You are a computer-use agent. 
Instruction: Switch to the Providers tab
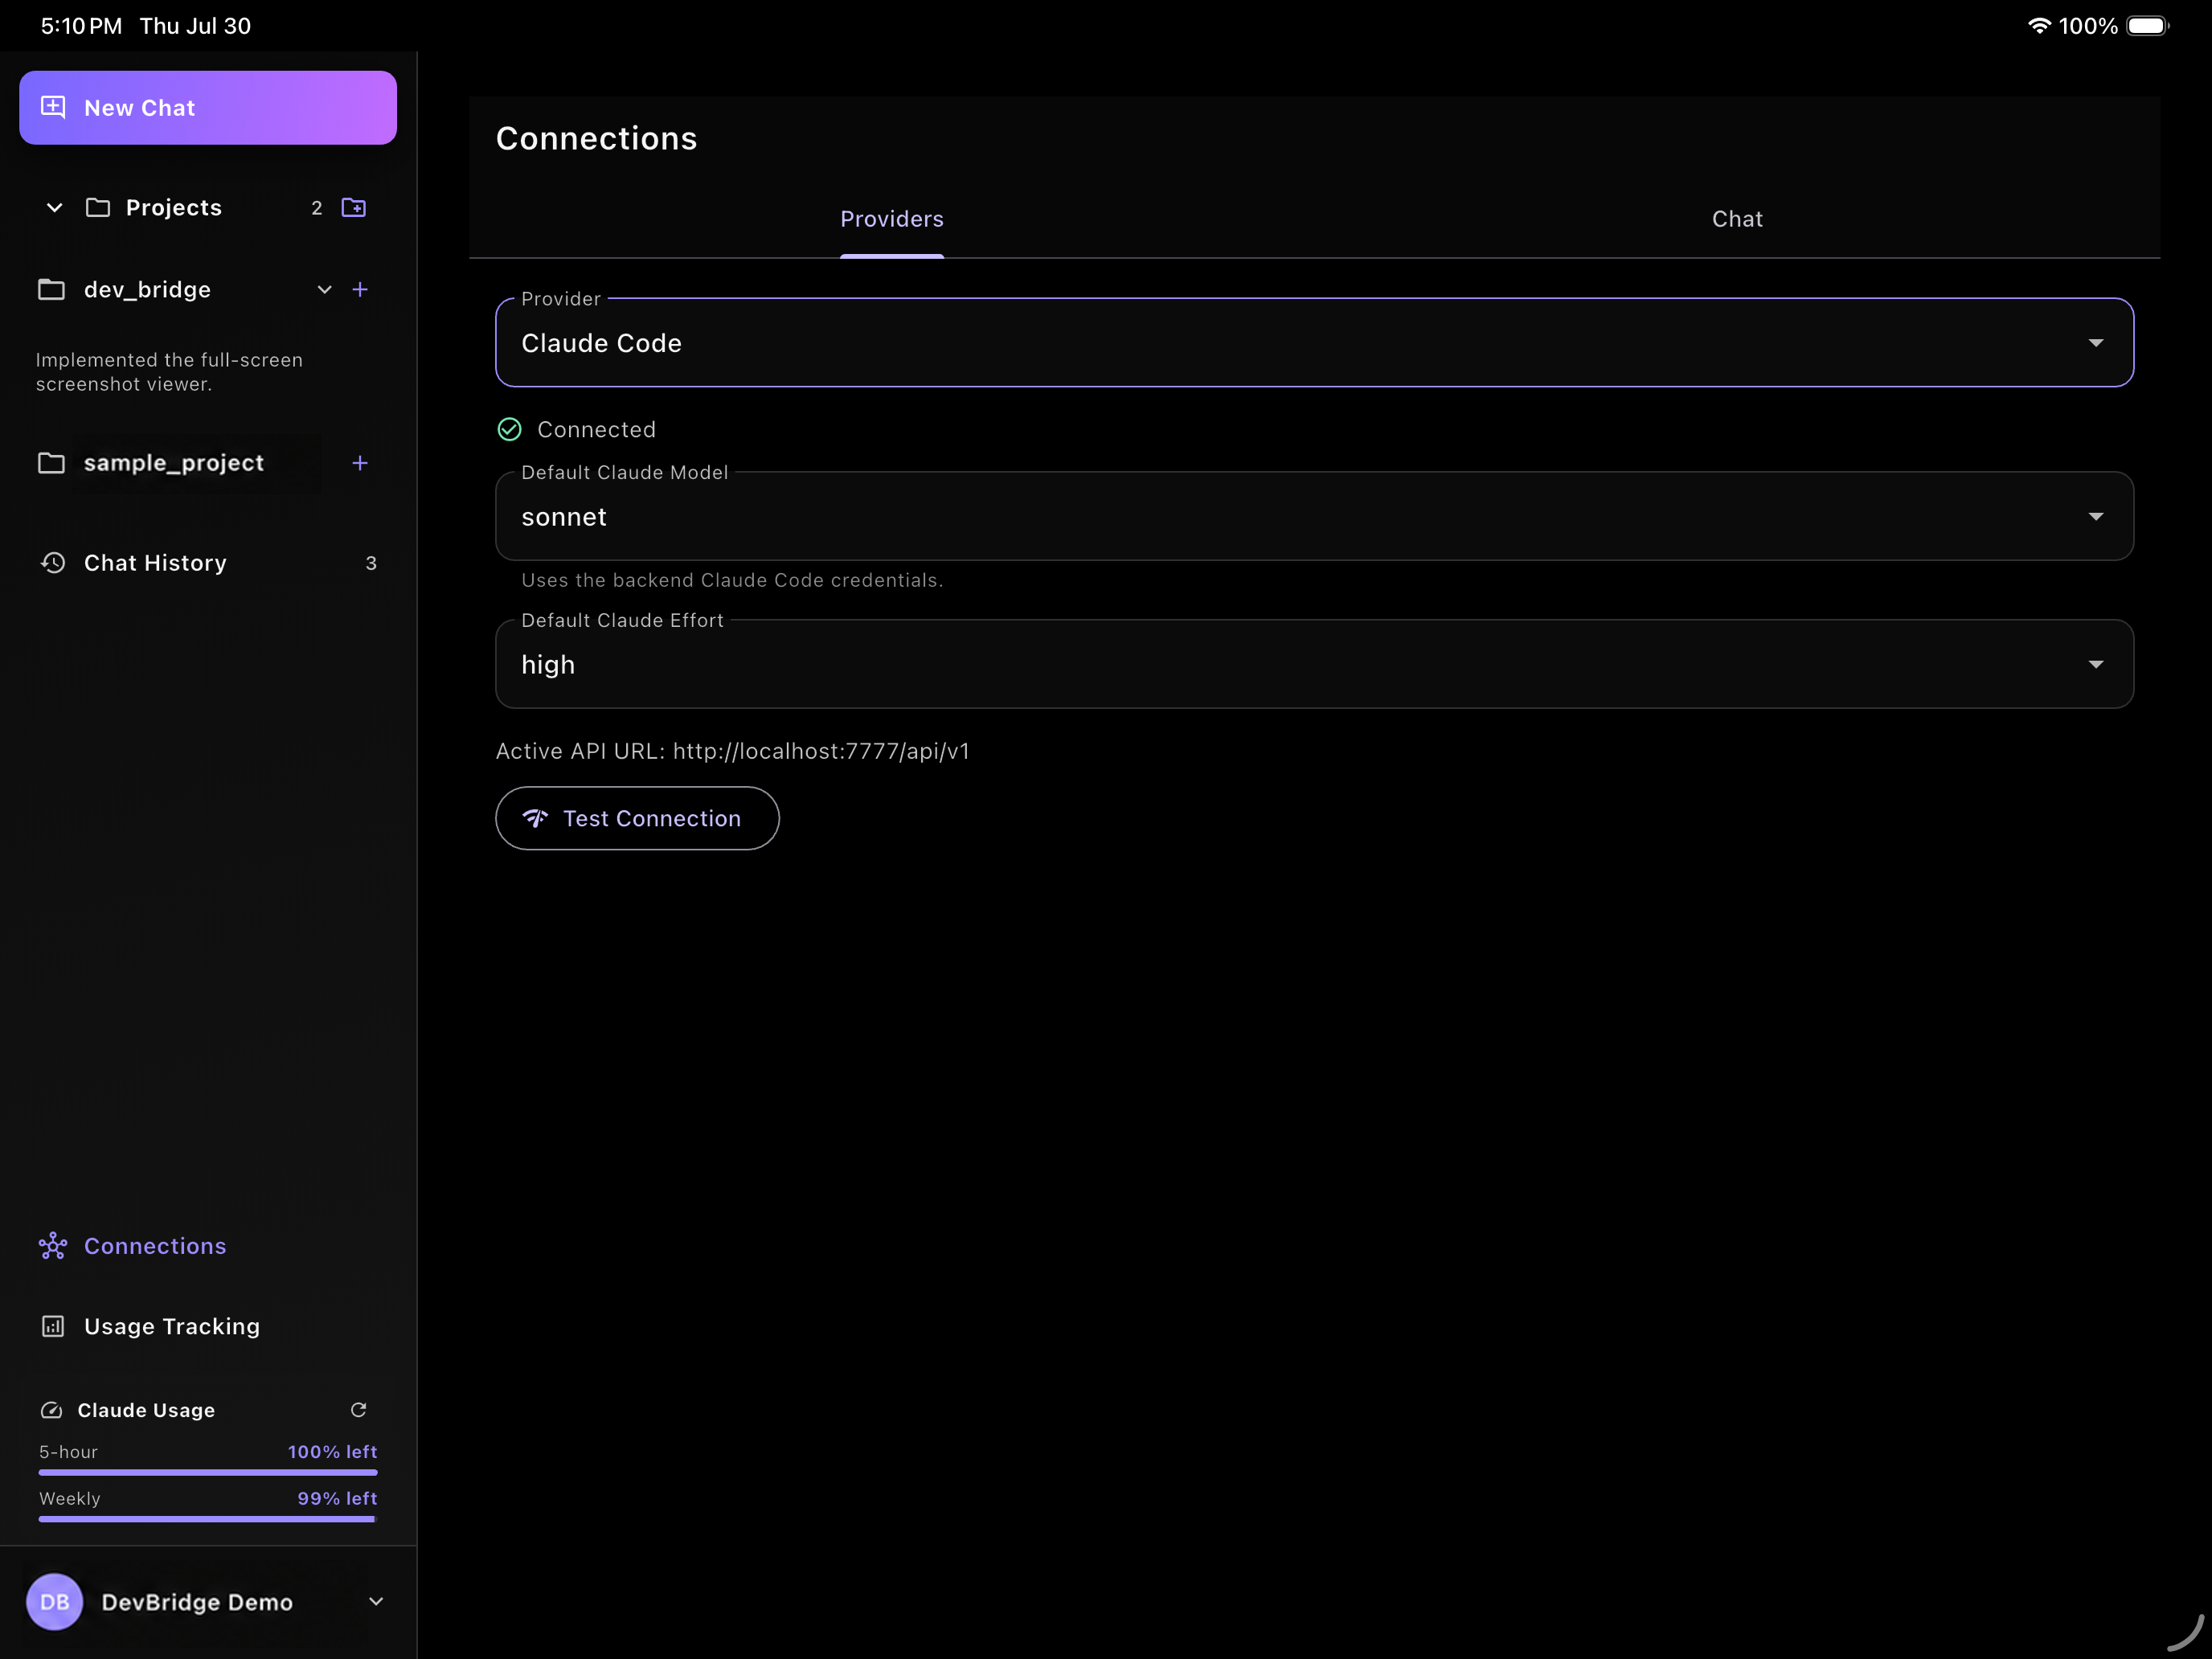[x=892, y=219]
